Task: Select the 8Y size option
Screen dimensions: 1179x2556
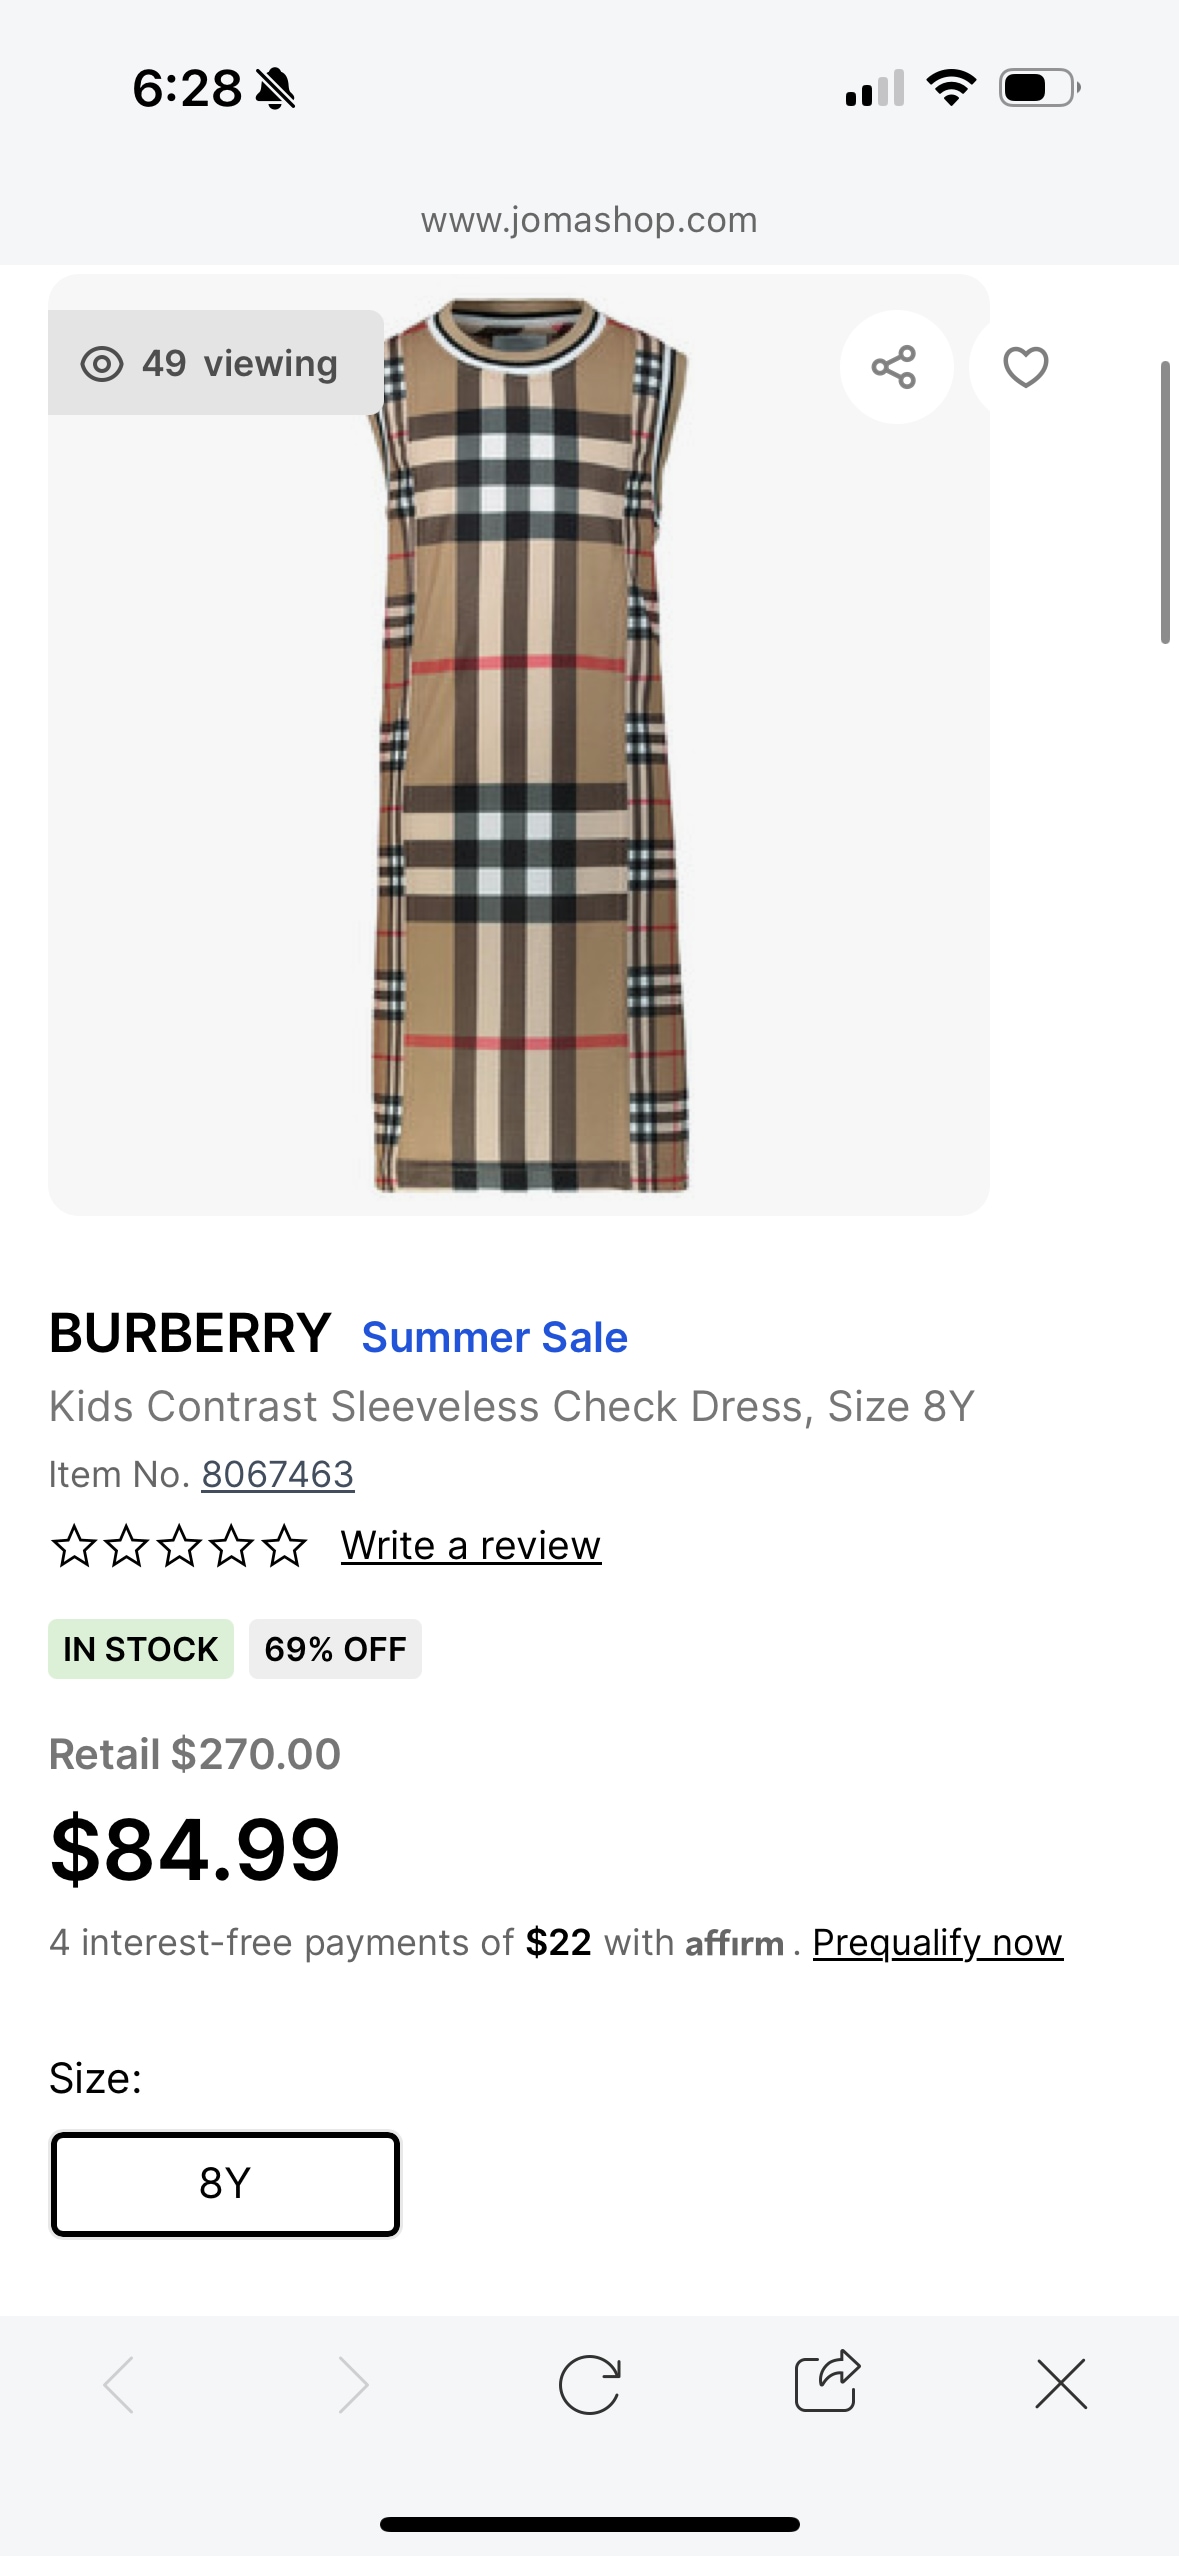Action: coord(226,2184)
